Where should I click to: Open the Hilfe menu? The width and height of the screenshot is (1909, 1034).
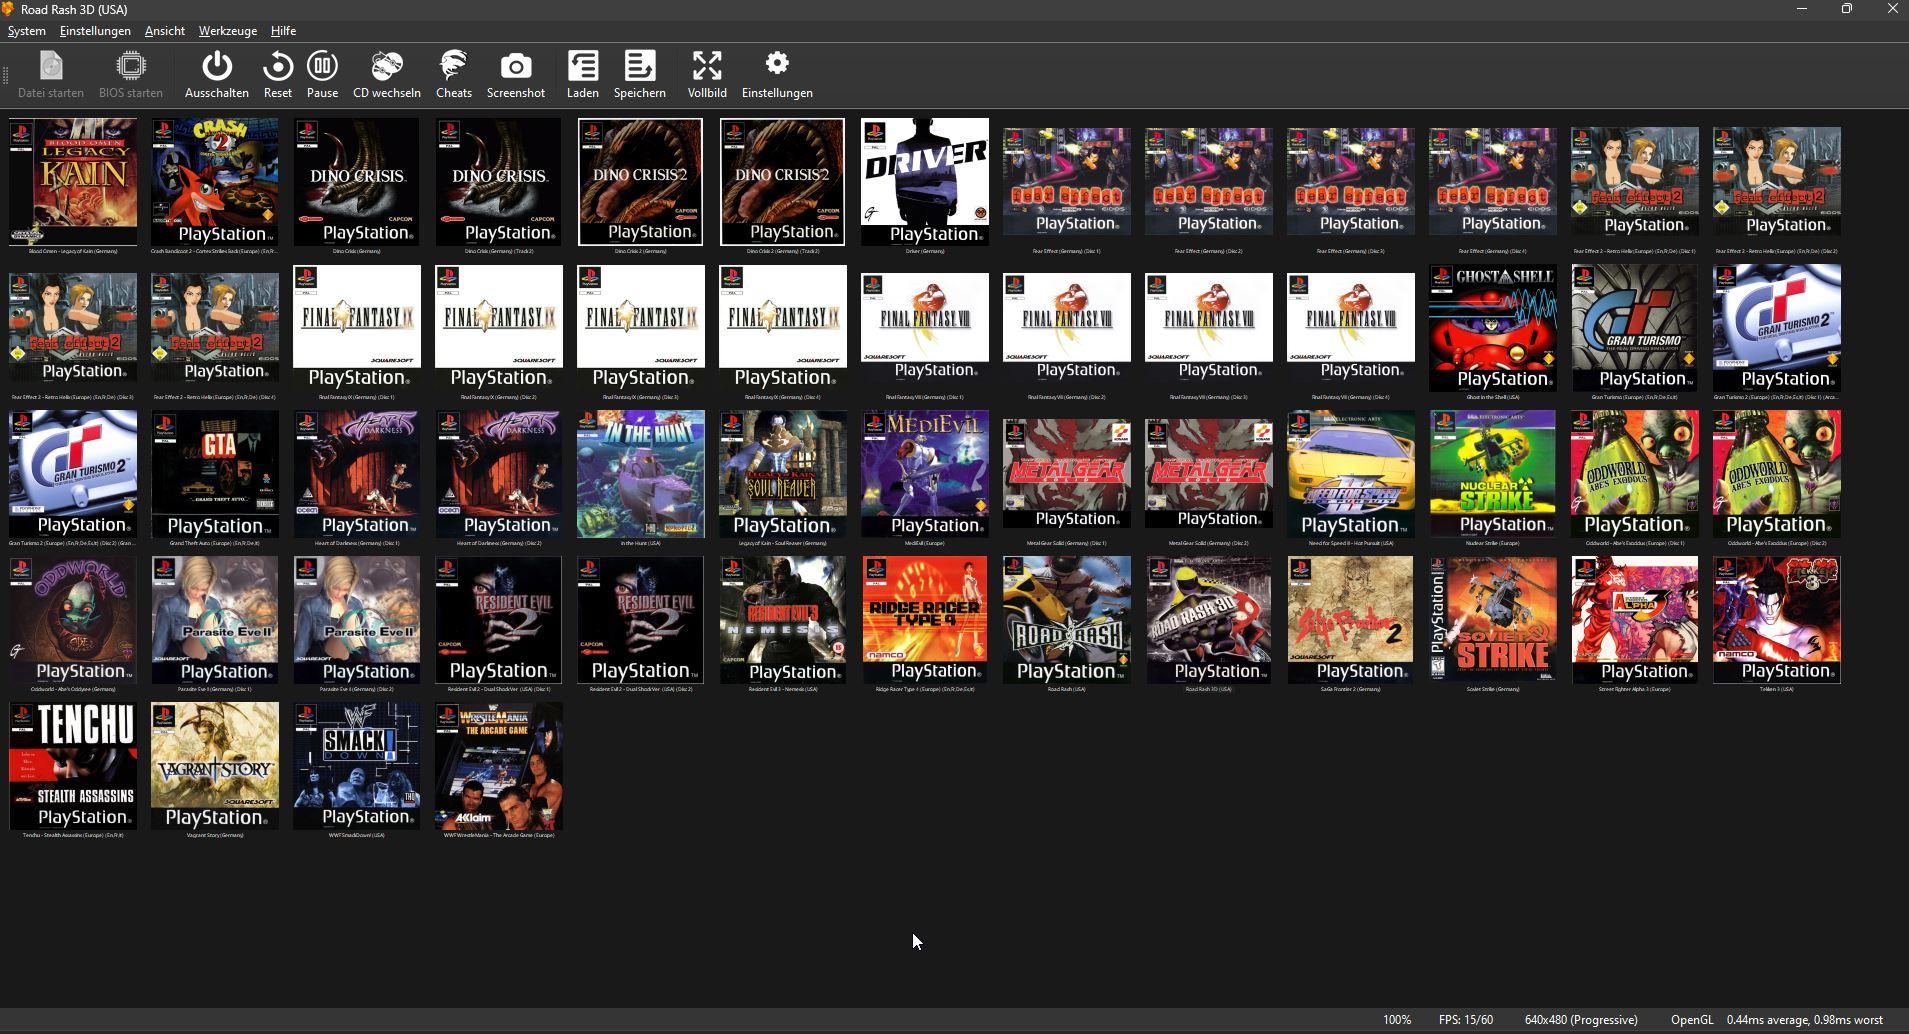[x=283, y=31]
